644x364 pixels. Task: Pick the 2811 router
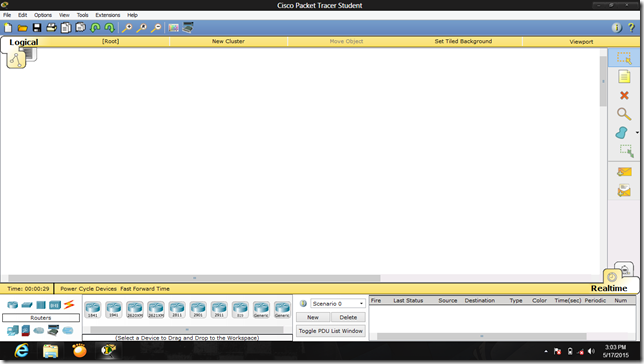click(177, 310)
